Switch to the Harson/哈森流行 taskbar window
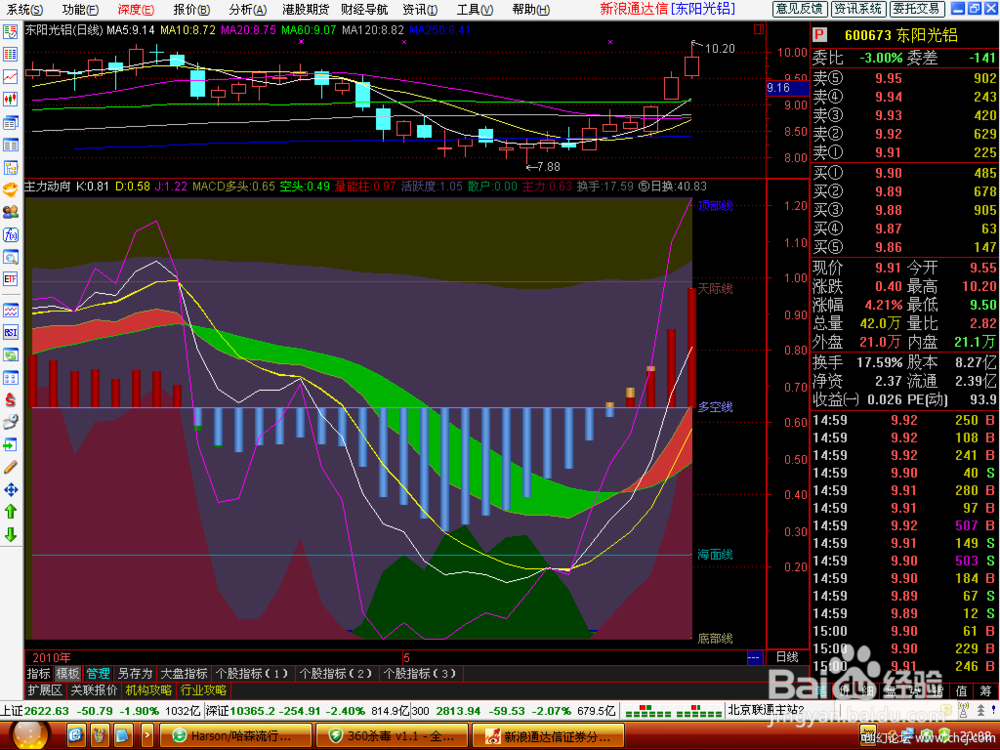 (x=235, y=736)
